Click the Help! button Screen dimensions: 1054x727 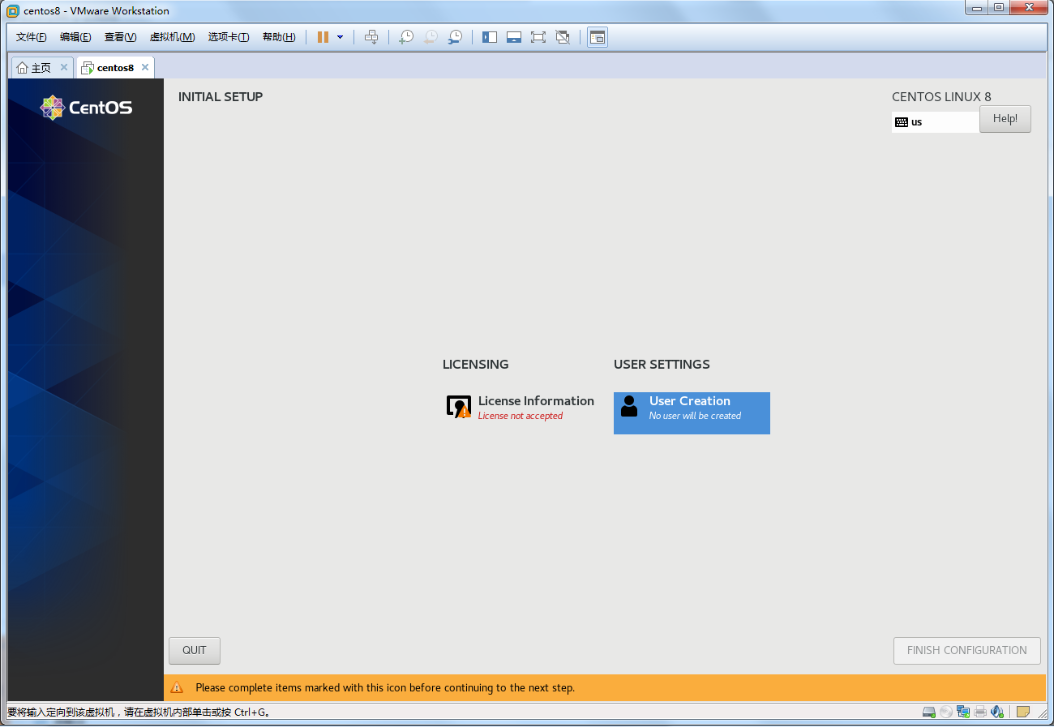[x=1004, y=119]
